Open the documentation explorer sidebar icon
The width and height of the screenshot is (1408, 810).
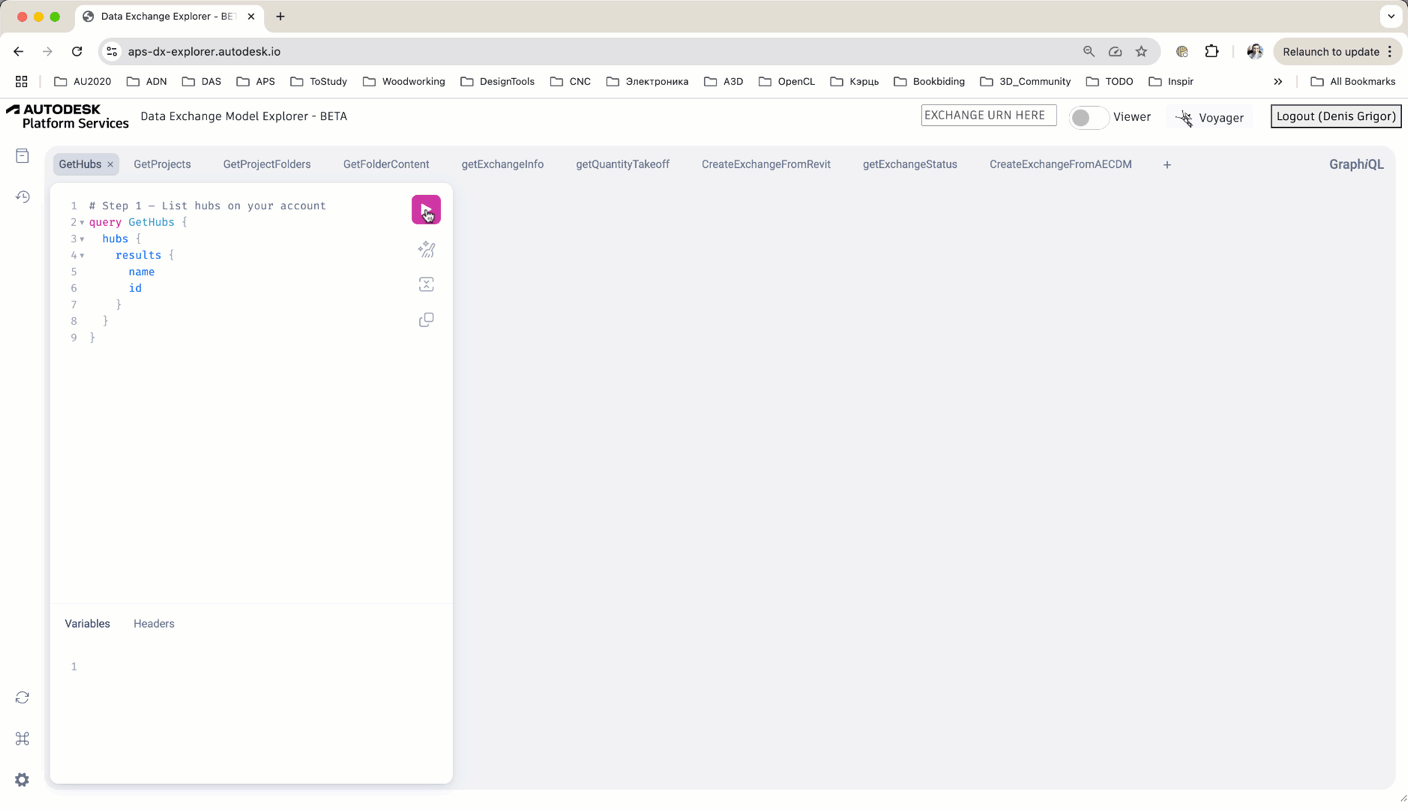(22, 156)
